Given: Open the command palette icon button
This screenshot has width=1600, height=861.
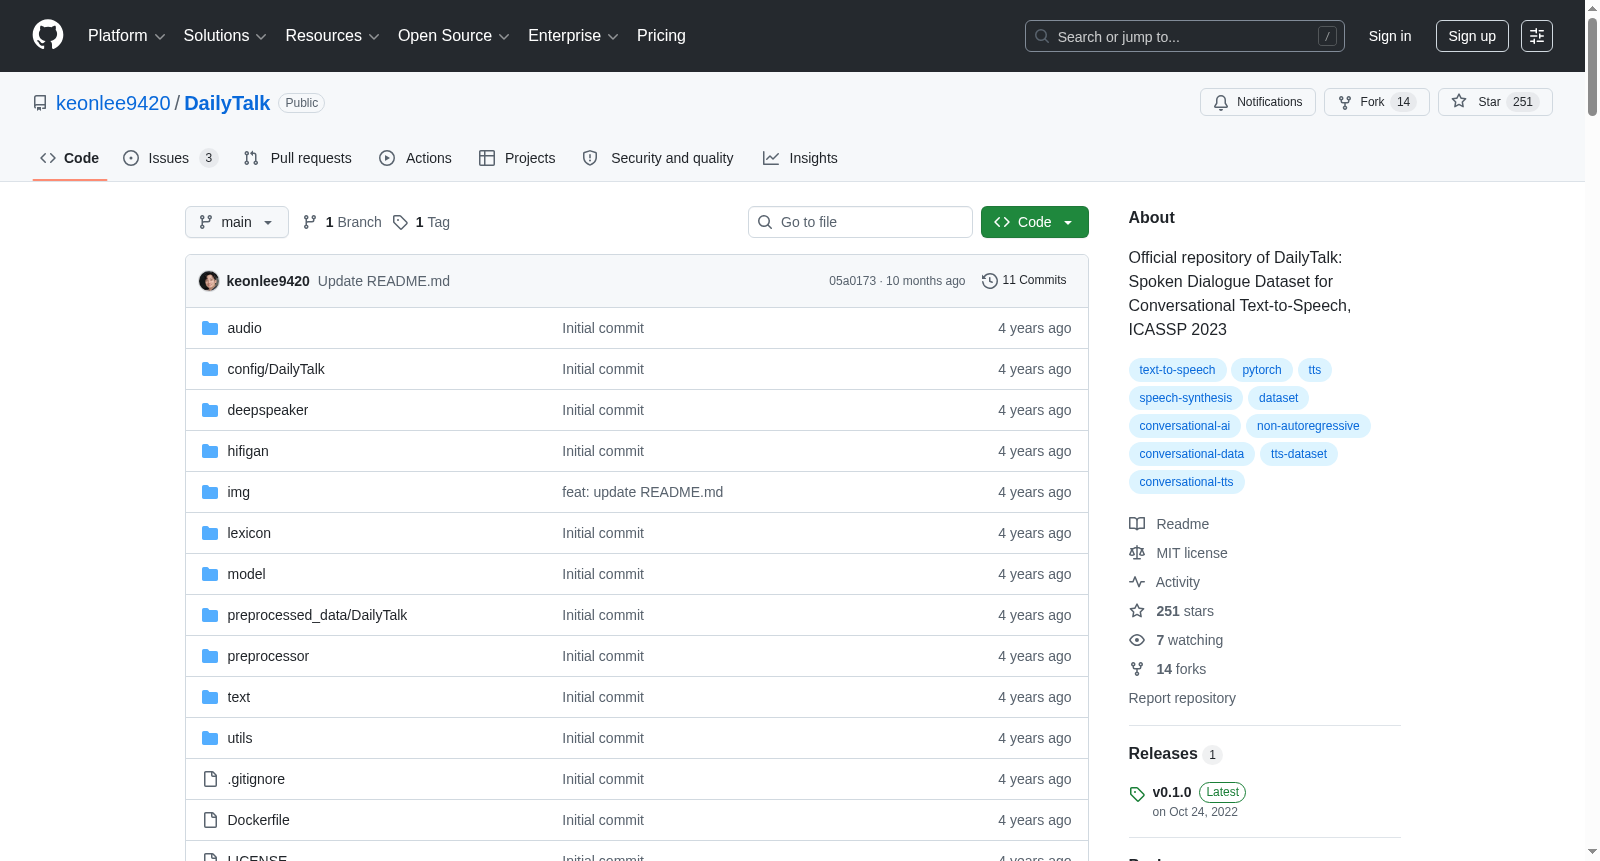Looking at the screenshot, I should coord(1536,36).
